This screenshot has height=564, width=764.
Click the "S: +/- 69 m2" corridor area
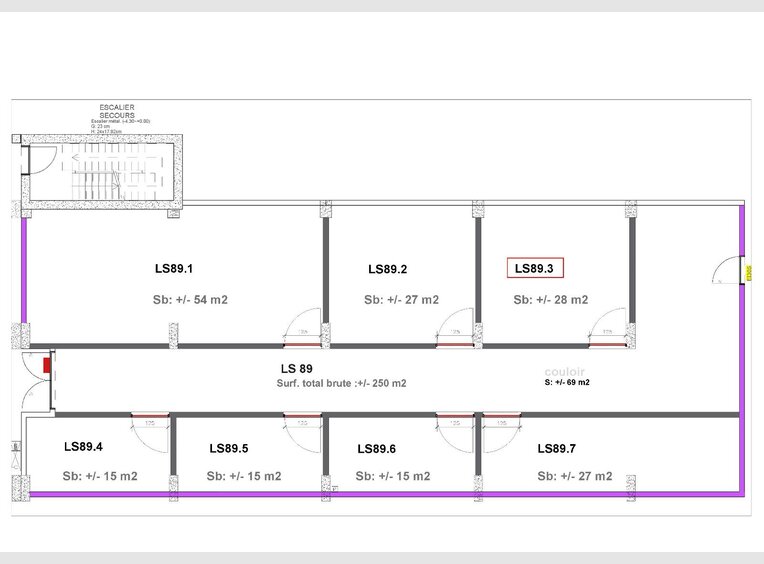[567, 382]
